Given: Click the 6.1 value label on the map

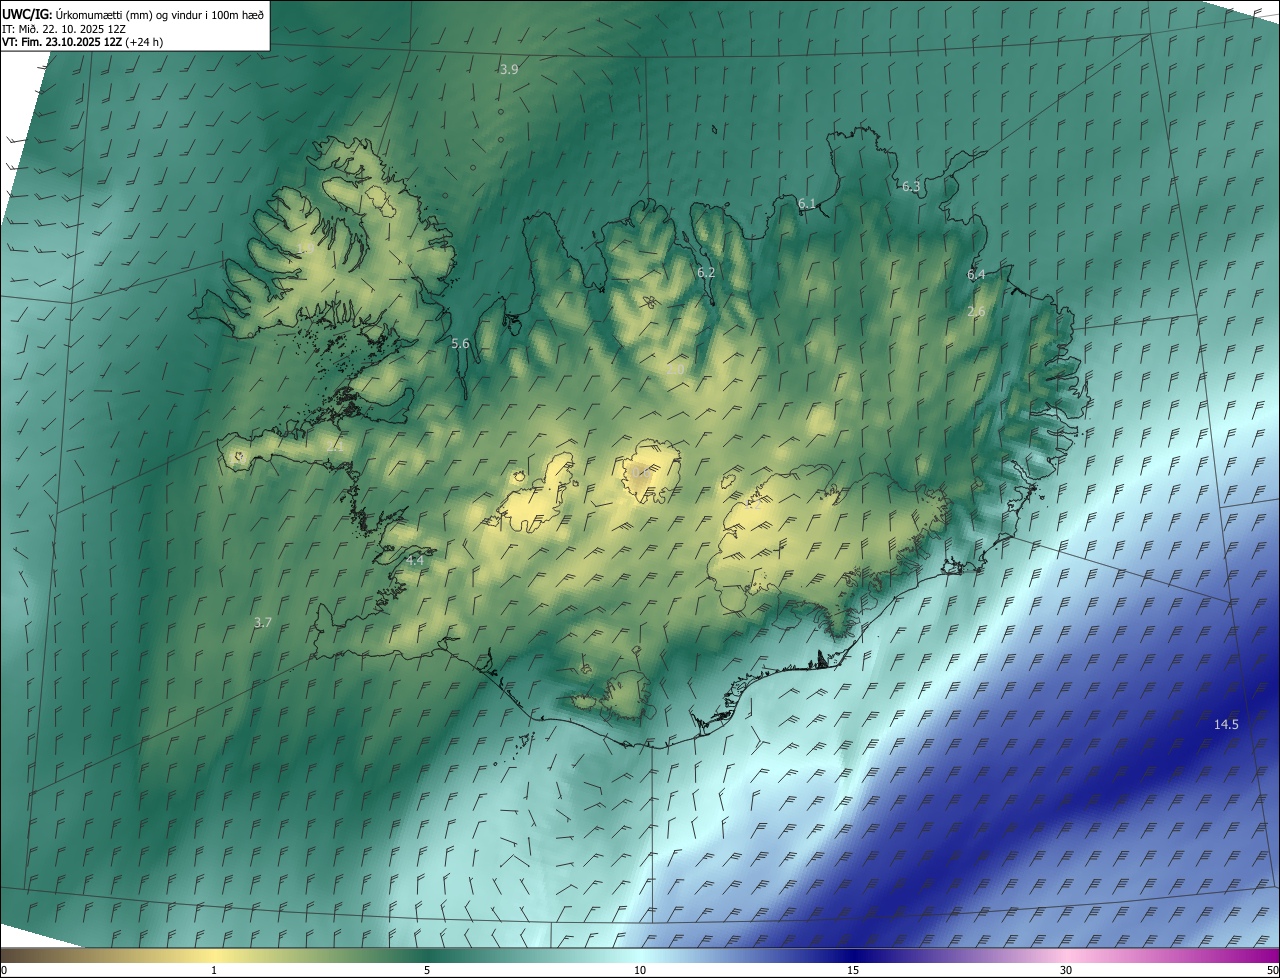Looking at the screenshot, I should point(807,204).
